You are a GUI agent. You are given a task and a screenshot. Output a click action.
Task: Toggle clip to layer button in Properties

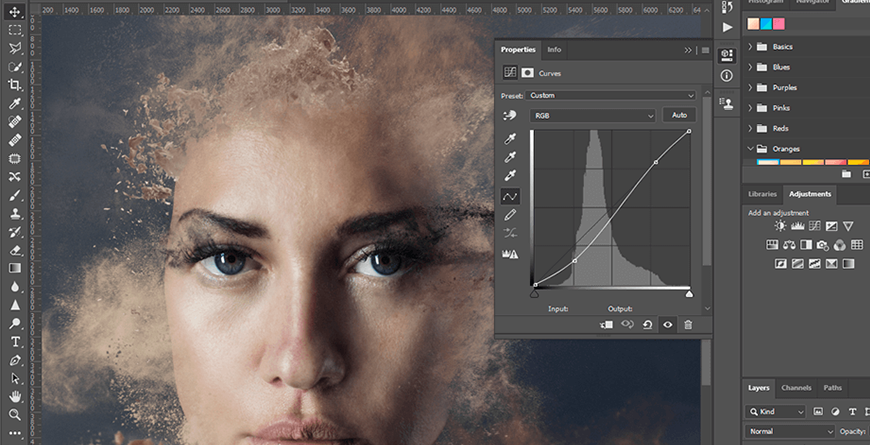(606, 325)
